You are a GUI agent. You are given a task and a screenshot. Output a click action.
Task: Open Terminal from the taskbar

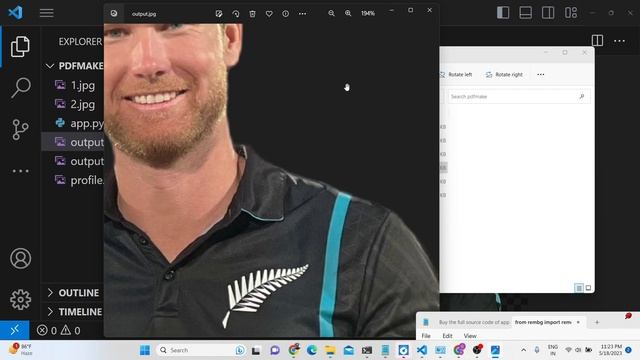tap(367, 350)
